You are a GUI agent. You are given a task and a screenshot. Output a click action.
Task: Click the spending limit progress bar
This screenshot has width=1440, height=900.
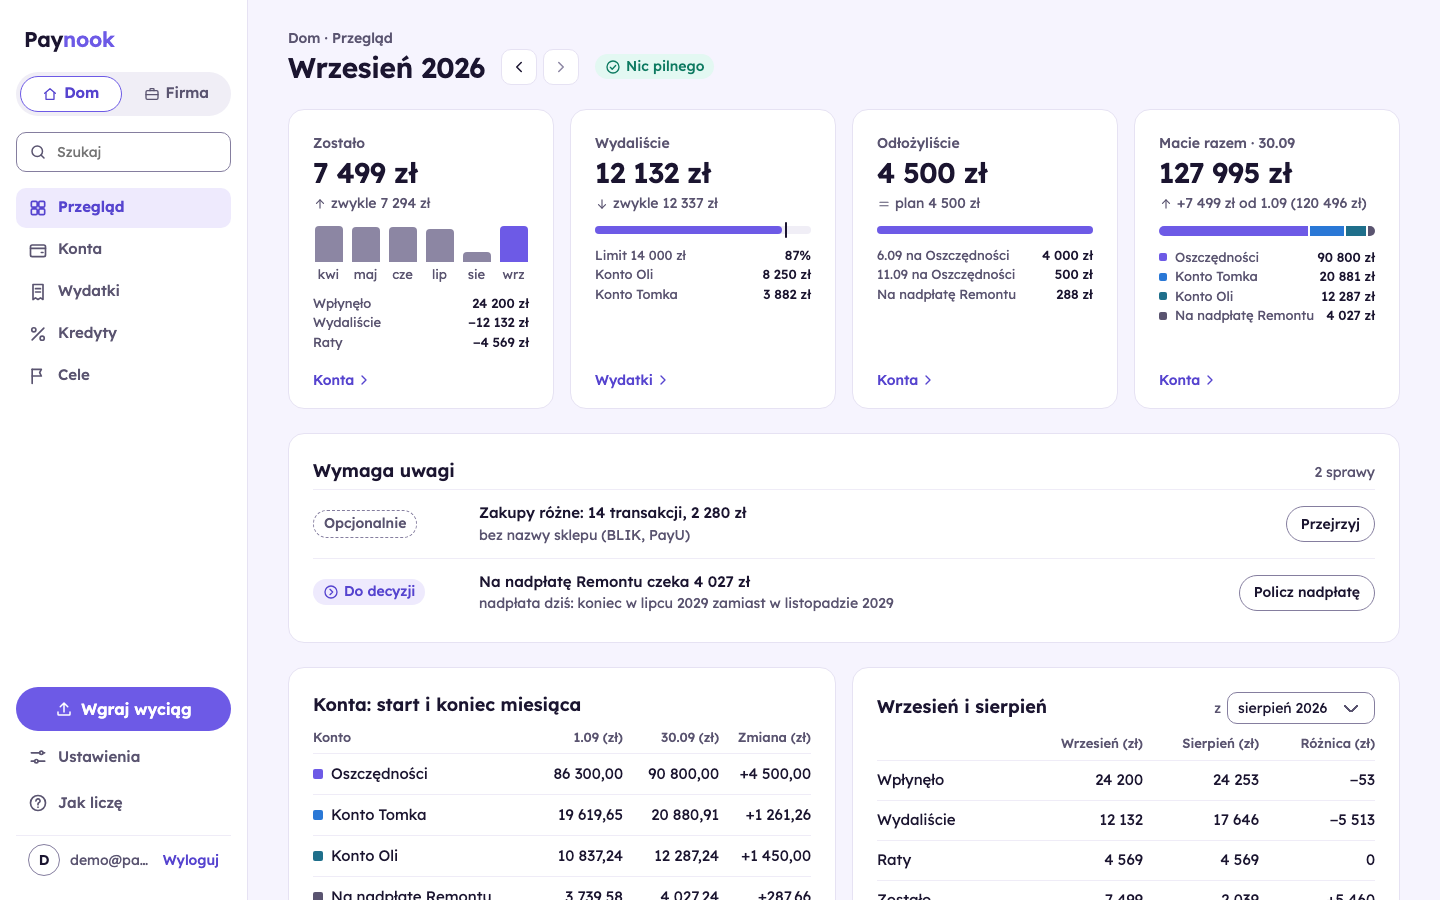click(703, 230)
